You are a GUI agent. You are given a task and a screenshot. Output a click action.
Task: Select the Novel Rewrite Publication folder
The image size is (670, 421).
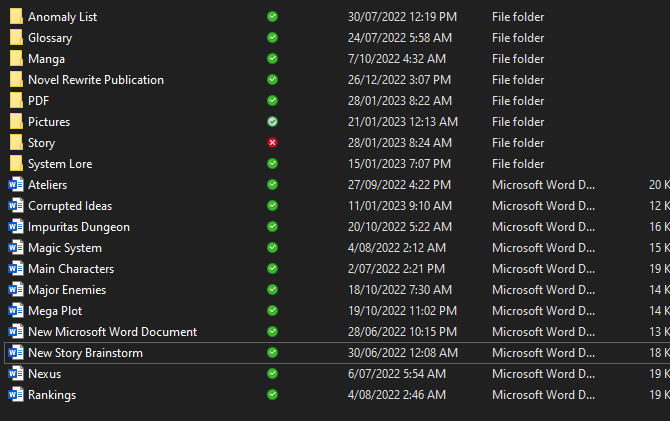pos(95,80)
